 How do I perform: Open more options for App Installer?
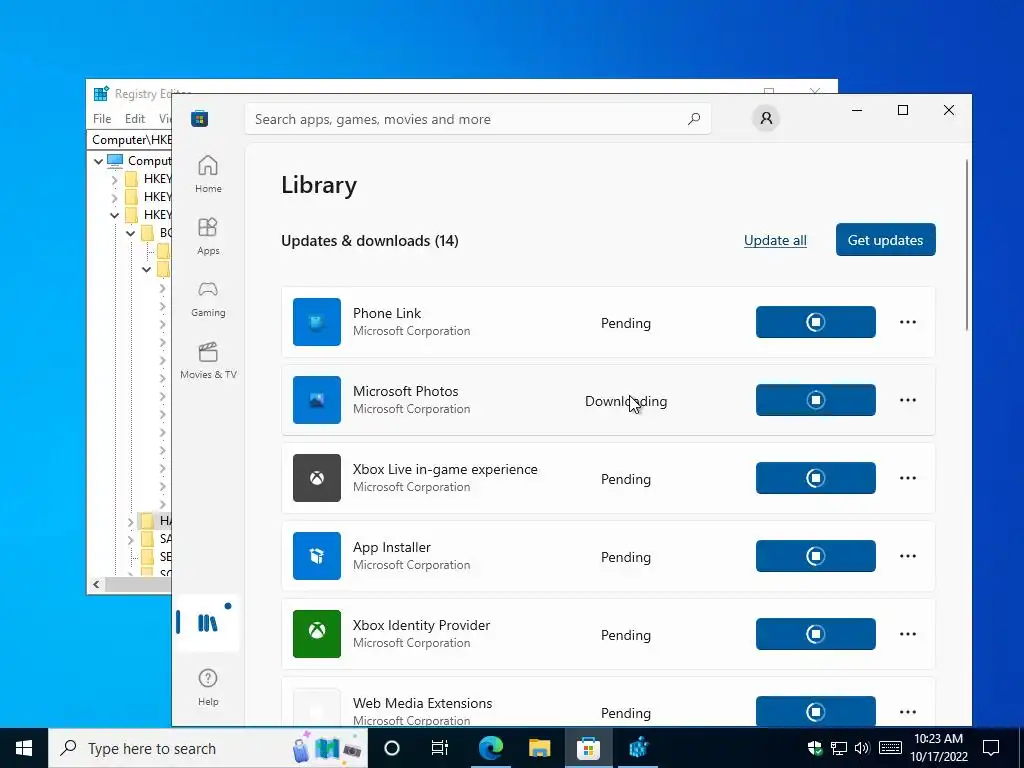908,556
